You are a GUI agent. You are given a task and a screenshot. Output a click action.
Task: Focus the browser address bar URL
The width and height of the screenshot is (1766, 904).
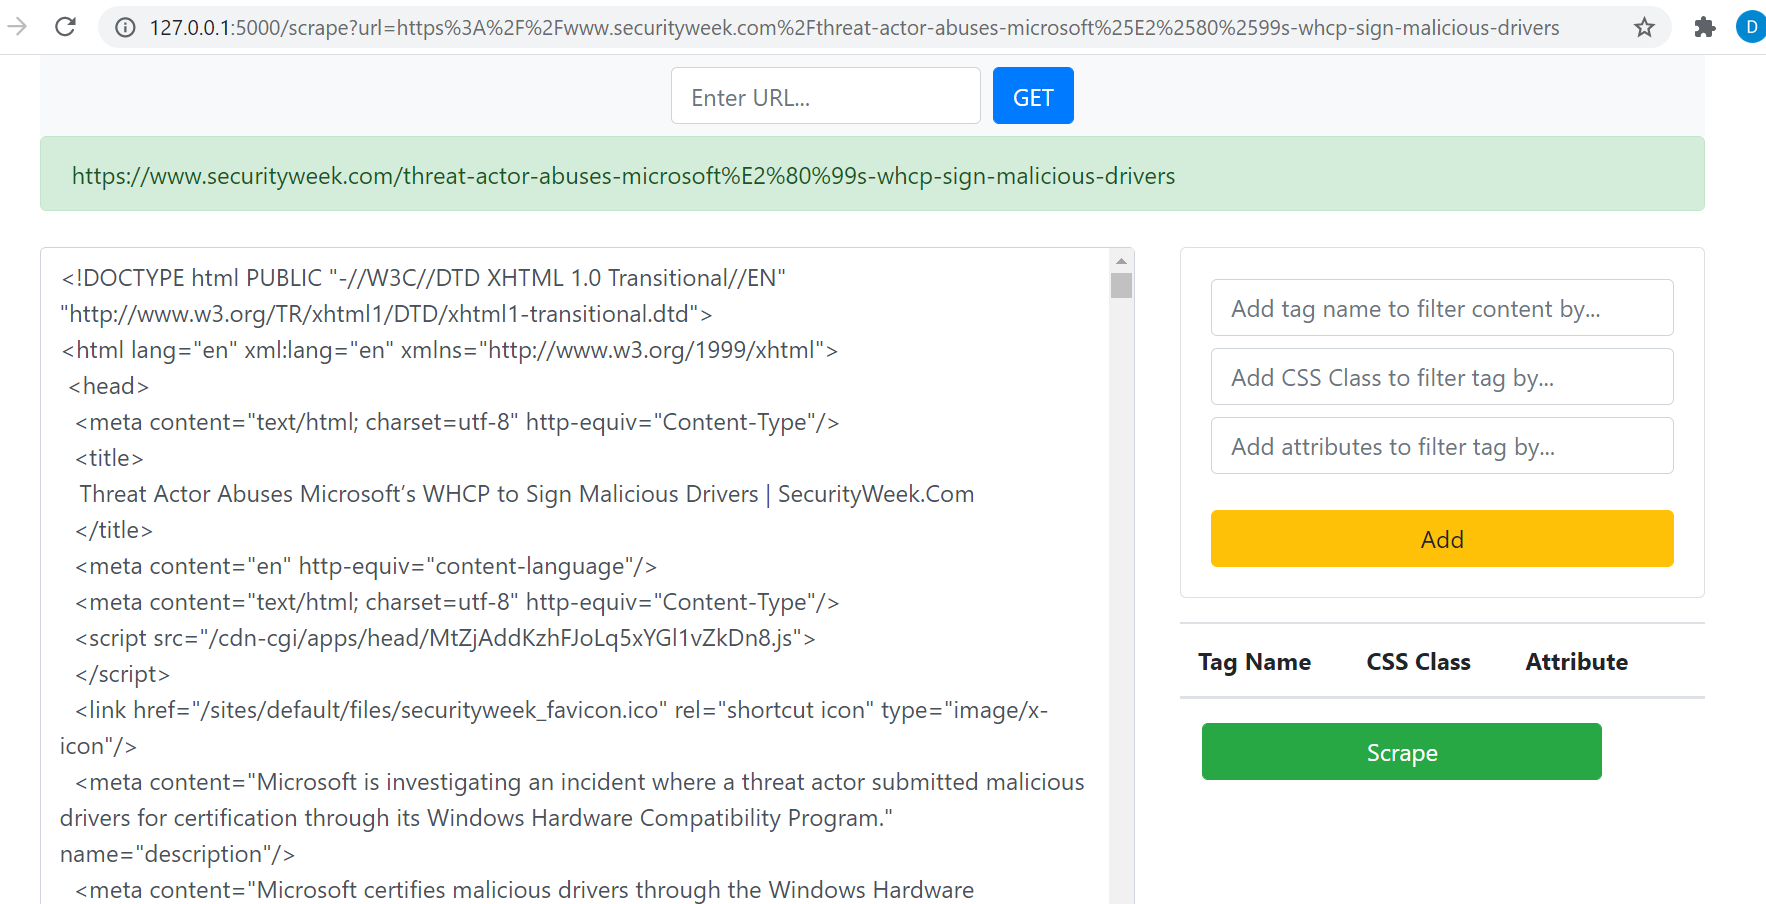[x=854, y=28]
